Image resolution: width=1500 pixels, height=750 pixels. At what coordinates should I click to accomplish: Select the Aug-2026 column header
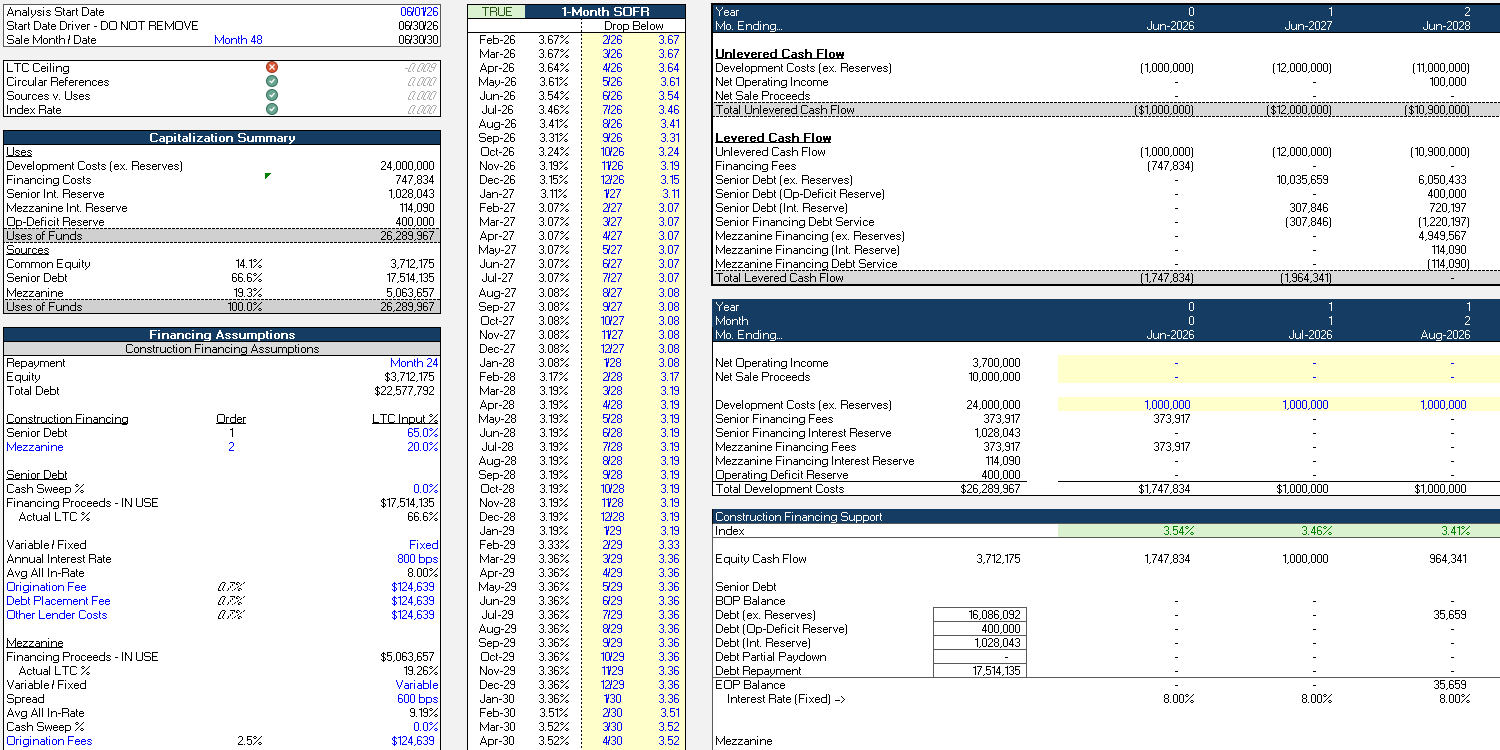[1445, 335]
